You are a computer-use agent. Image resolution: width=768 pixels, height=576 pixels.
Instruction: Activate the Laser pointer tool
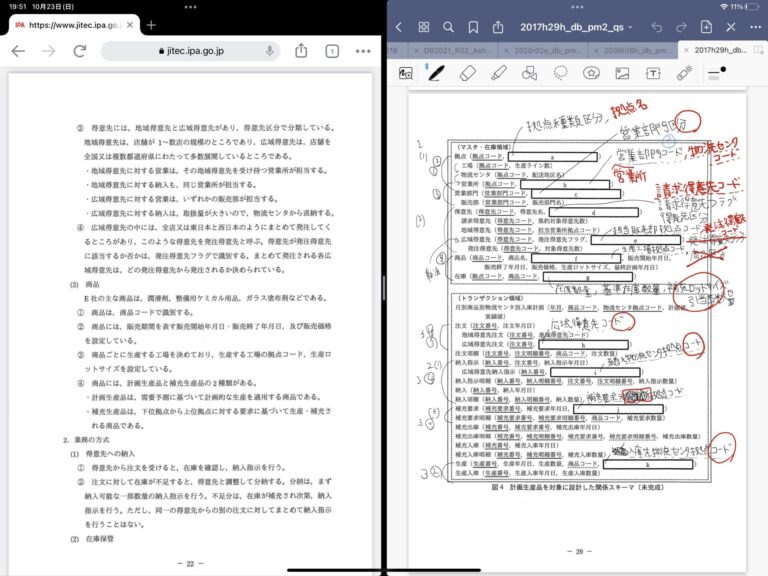(684, 73)
